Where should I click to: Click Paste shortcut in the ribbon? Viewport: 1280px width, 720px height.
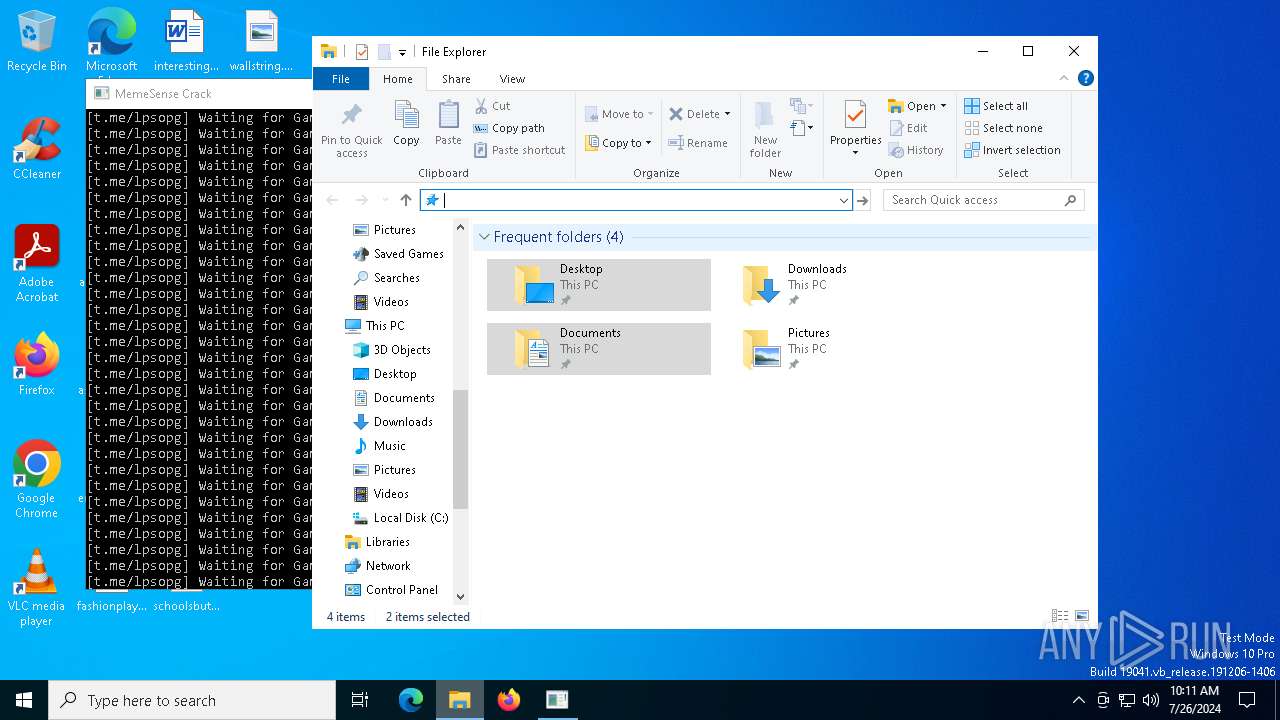(x=520, y=150)
